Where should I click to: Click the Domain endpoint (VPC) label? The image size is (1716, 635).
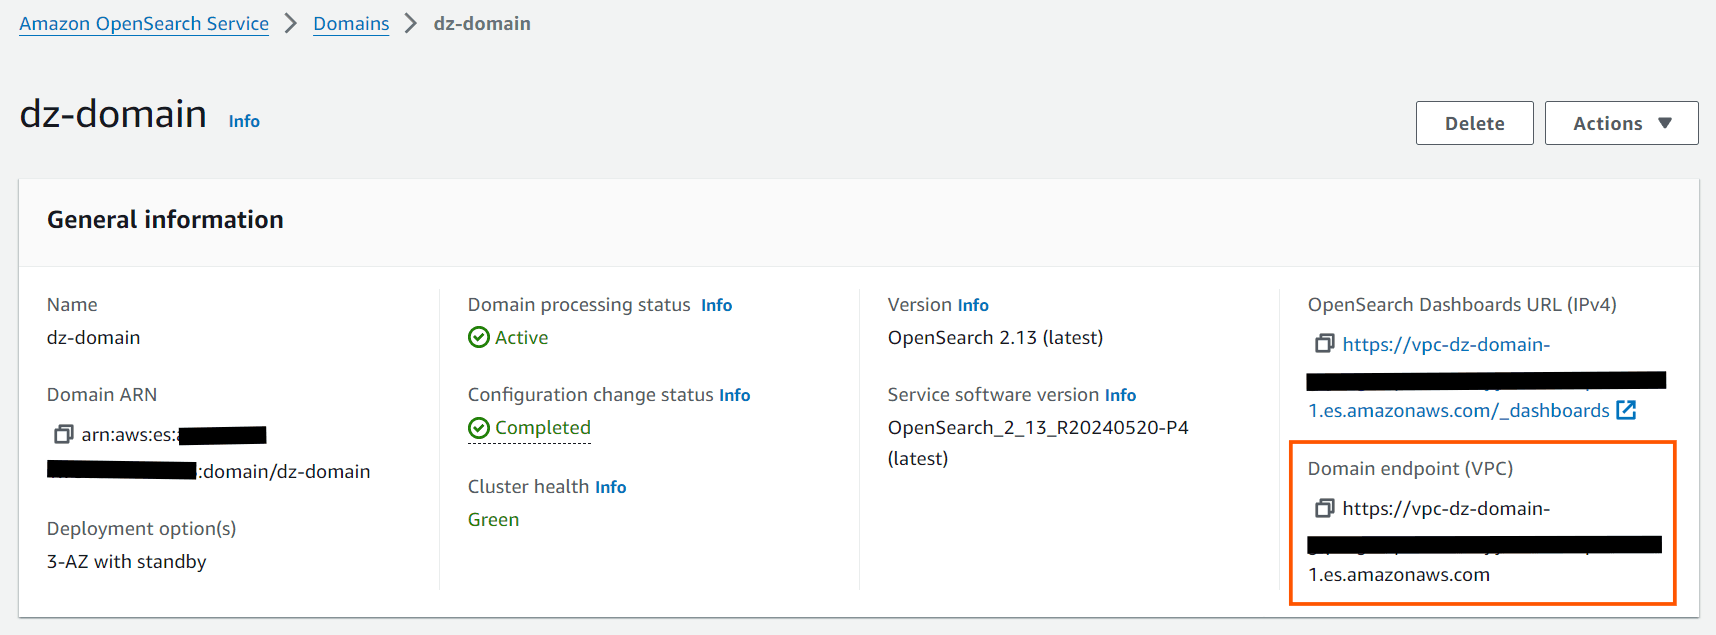click(x=1410, y=469)
